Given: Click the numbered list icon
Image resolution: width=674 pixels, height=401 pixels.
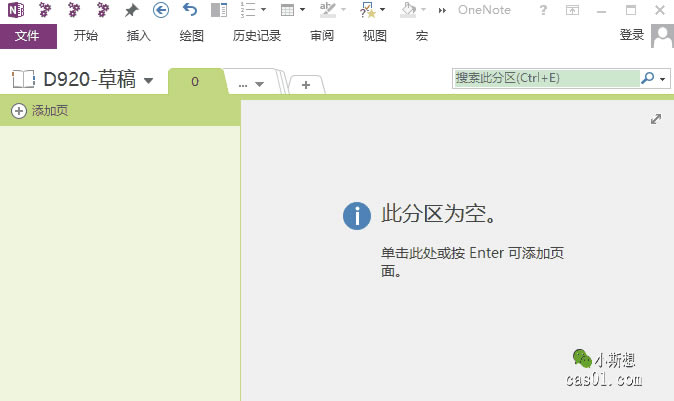Looking at the screenshot, I should click(x=248, y=9).
